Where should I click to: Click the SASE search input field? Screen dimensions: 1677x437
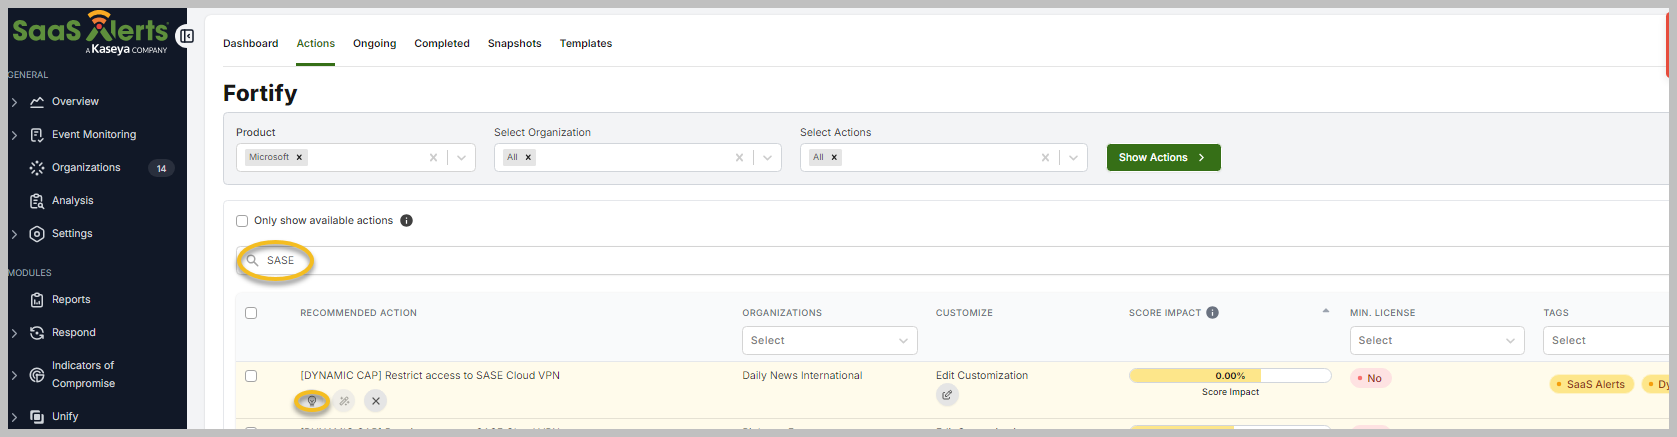(700, 261)
